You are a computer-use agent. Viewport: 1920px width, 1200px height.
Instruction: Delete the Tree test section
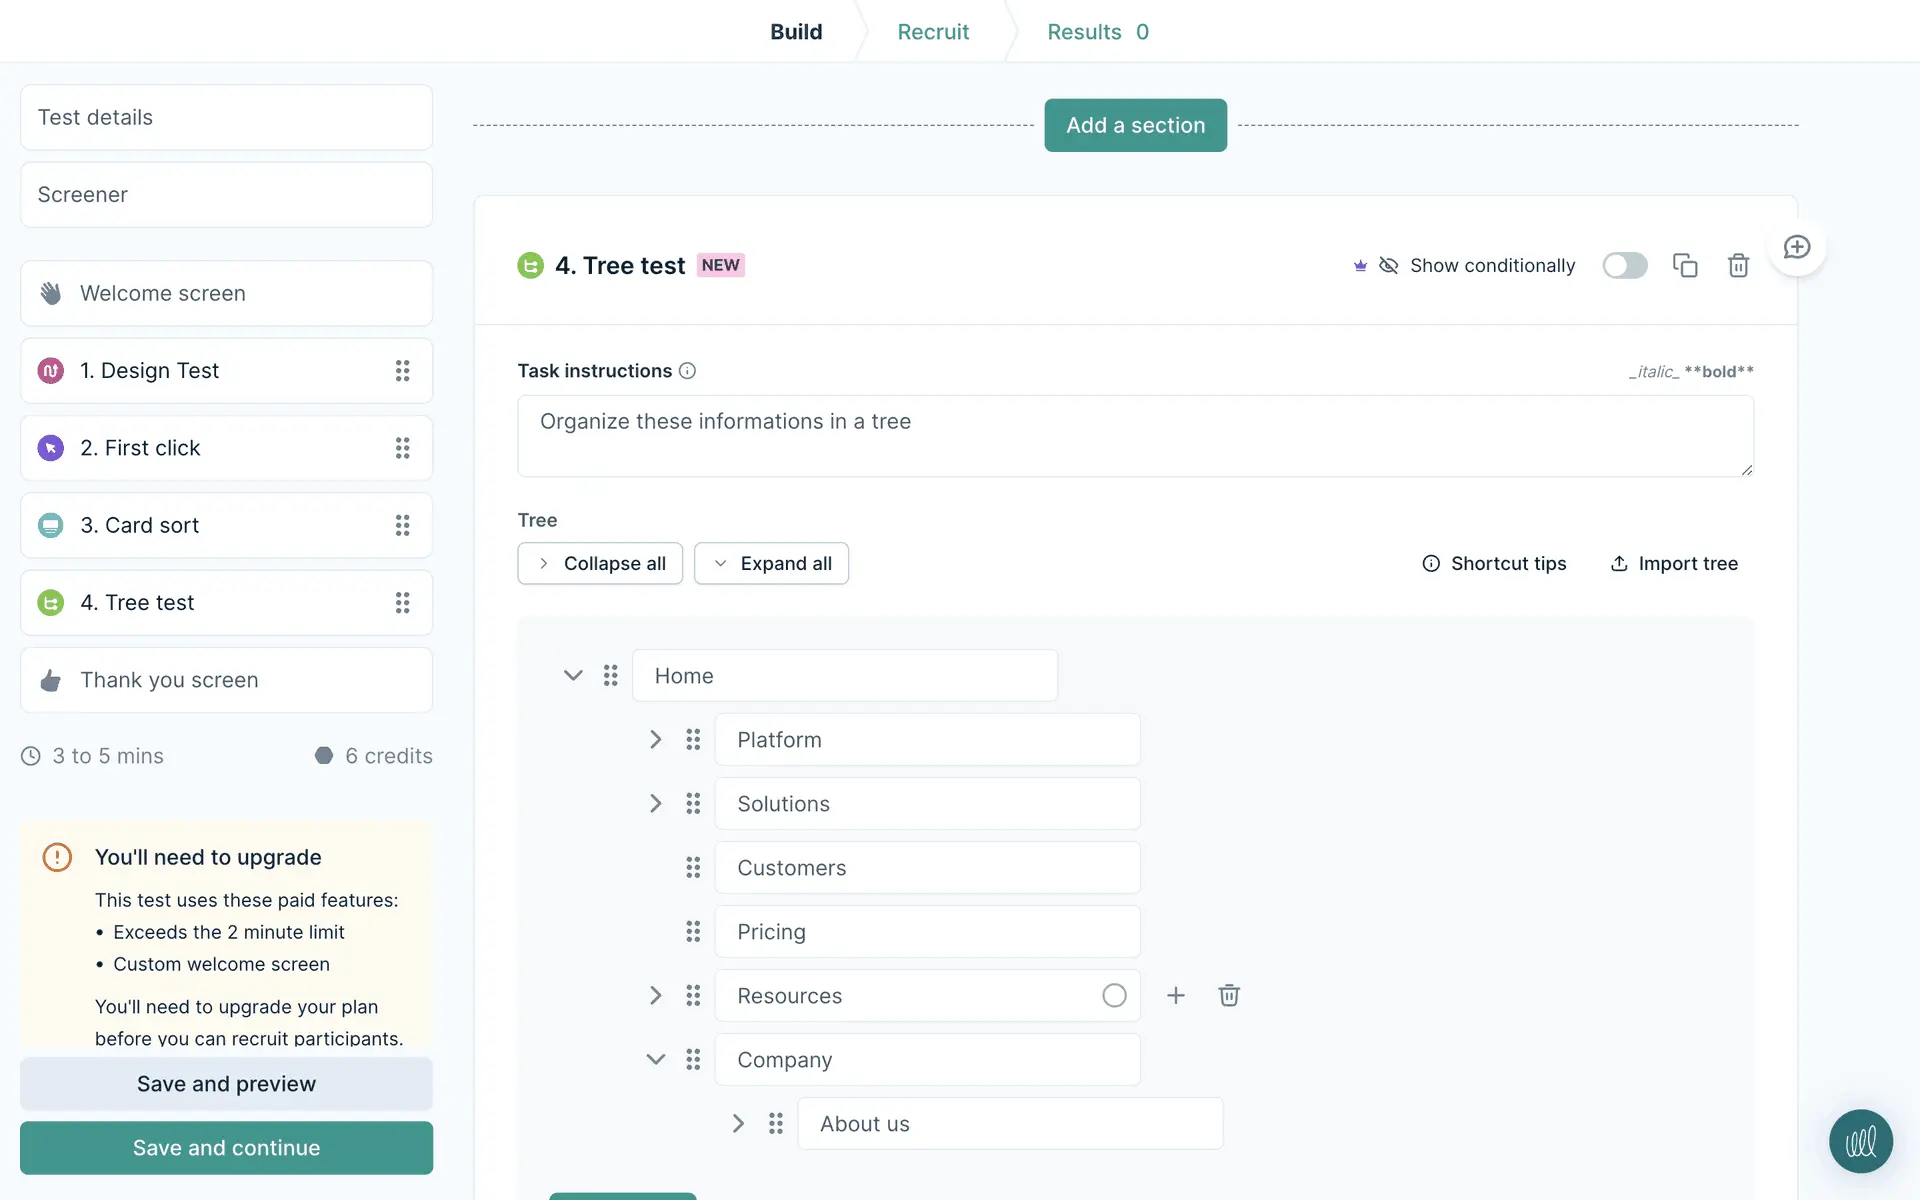click(x=1738, y=265)
